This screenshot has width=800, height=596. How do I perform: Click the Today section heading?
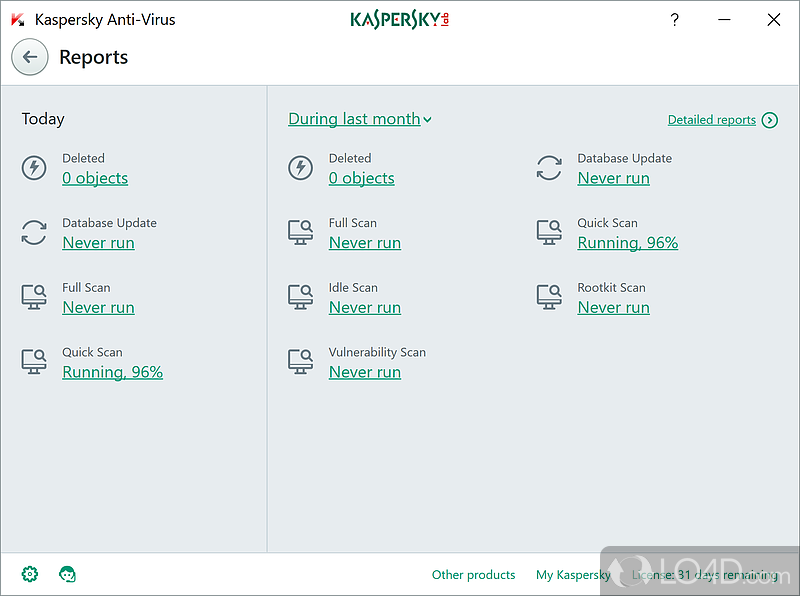point(43,119)
